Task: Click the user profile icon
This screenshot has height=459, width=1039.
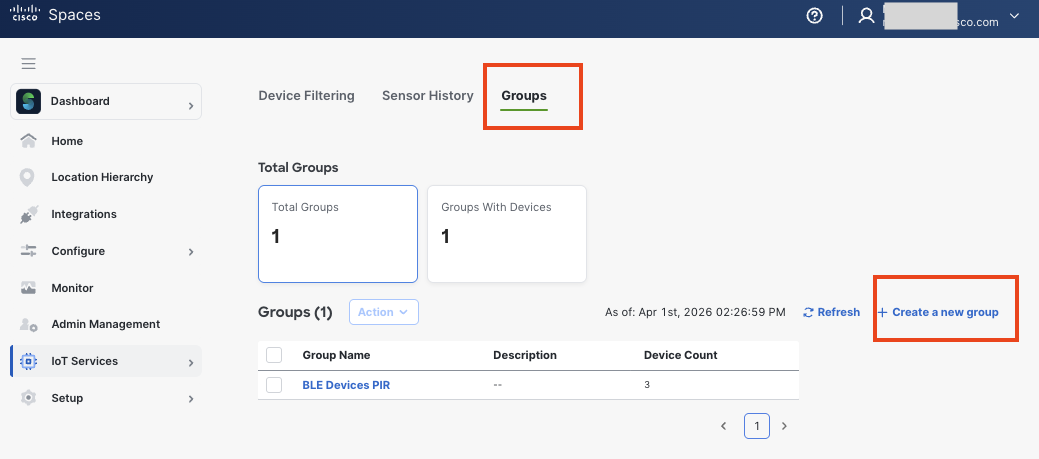Action: (866, 17)
